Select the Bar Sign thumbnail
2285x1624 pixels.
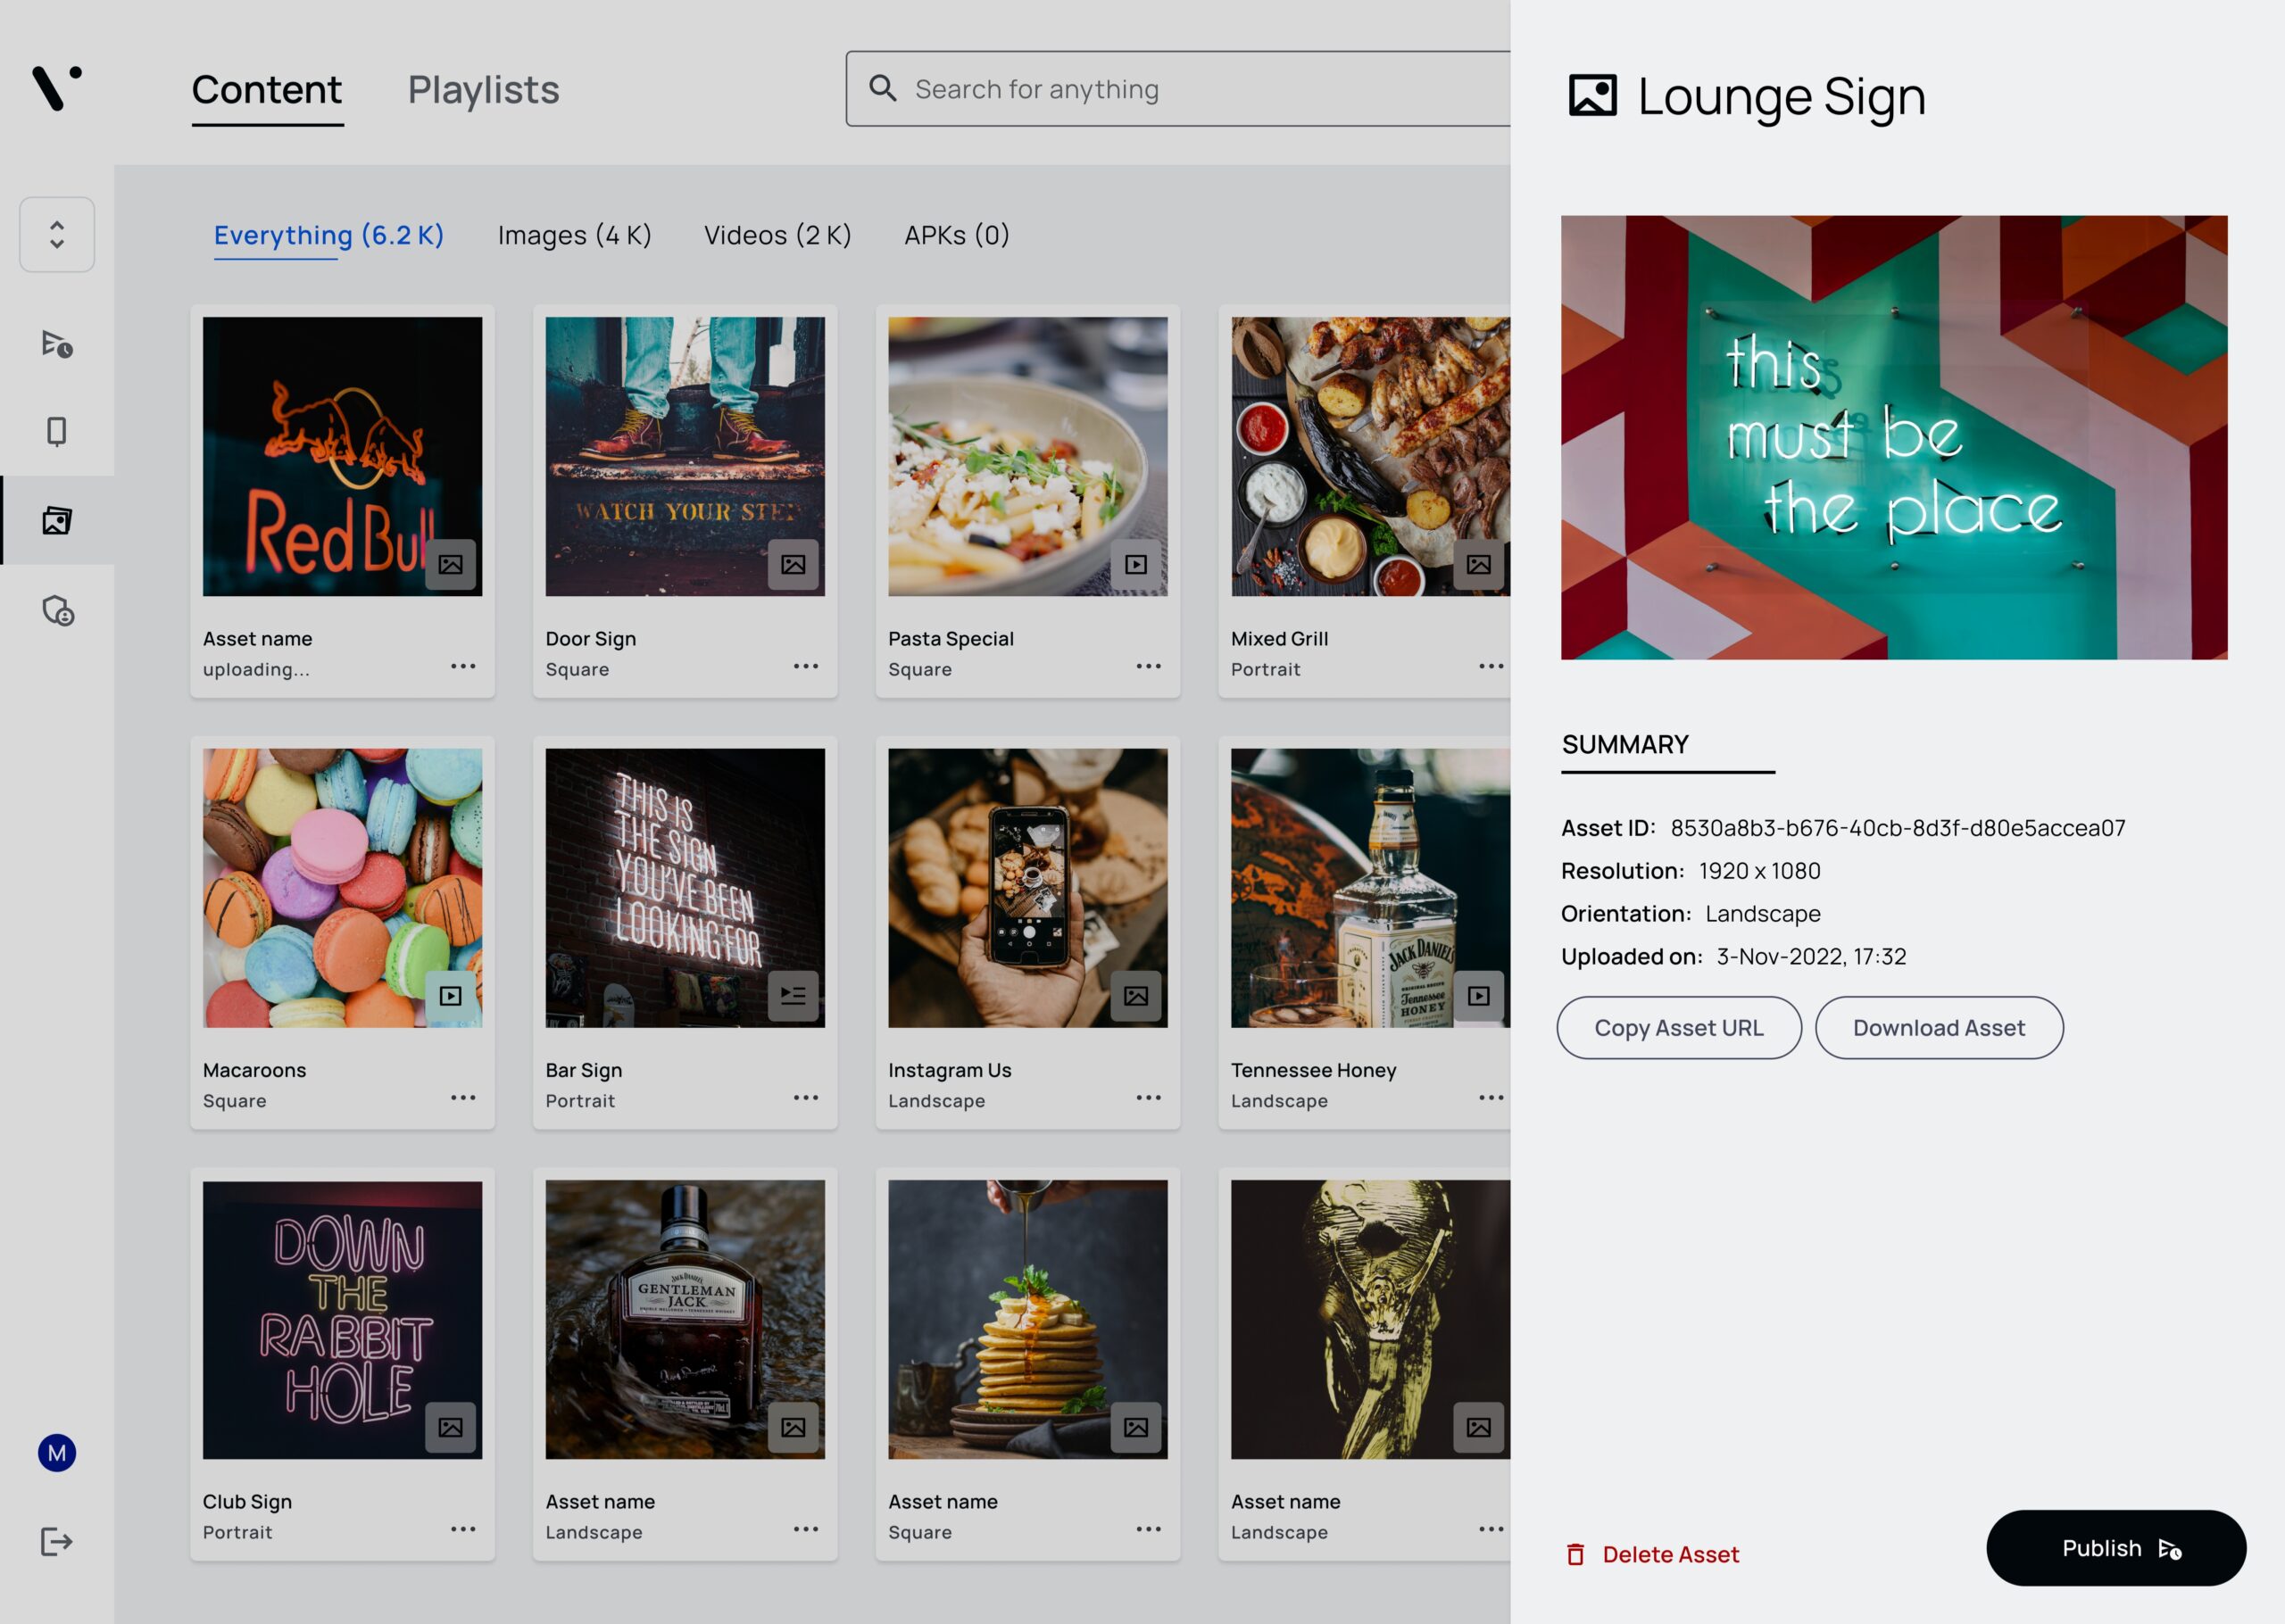tap(685, 888)
